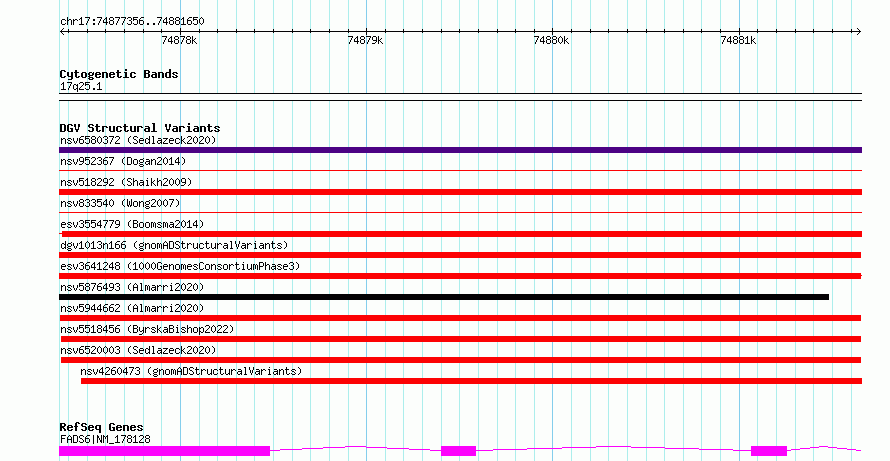Select variant label esv3554779 (Boomsma2014)

coord(132,224)
